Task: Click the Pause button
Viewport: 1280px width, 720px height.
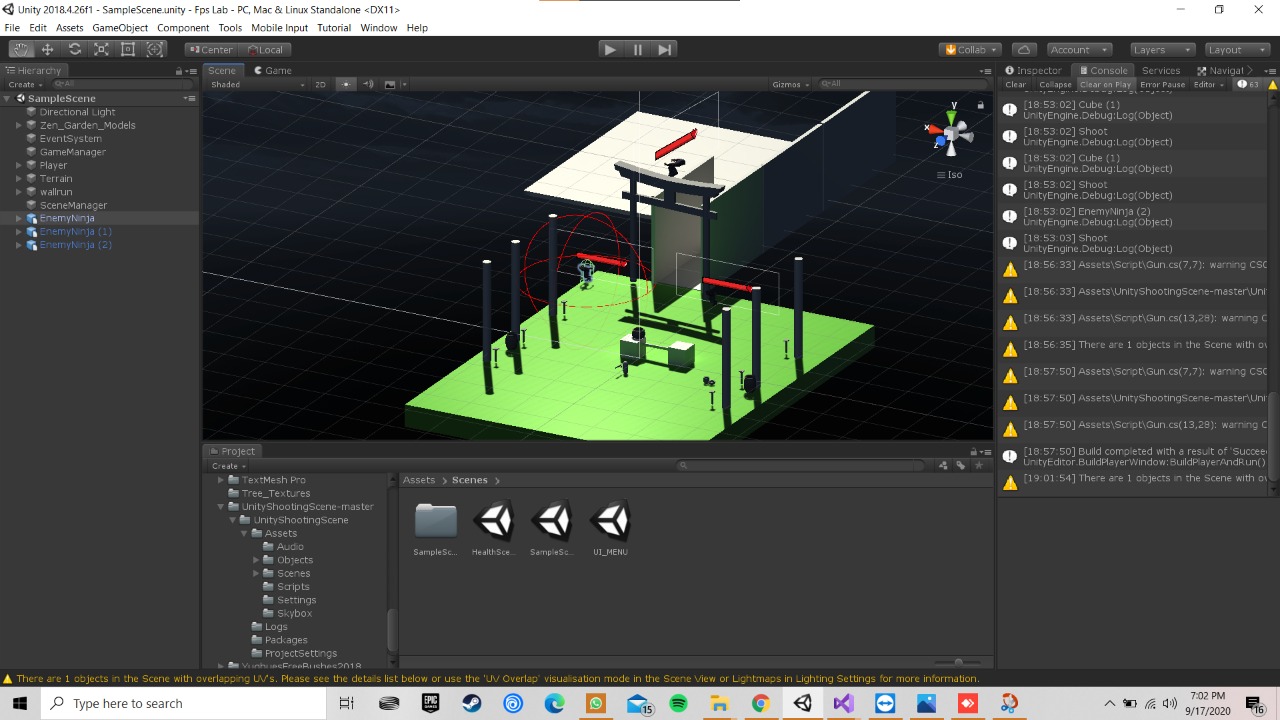Action: click(638, 49)
